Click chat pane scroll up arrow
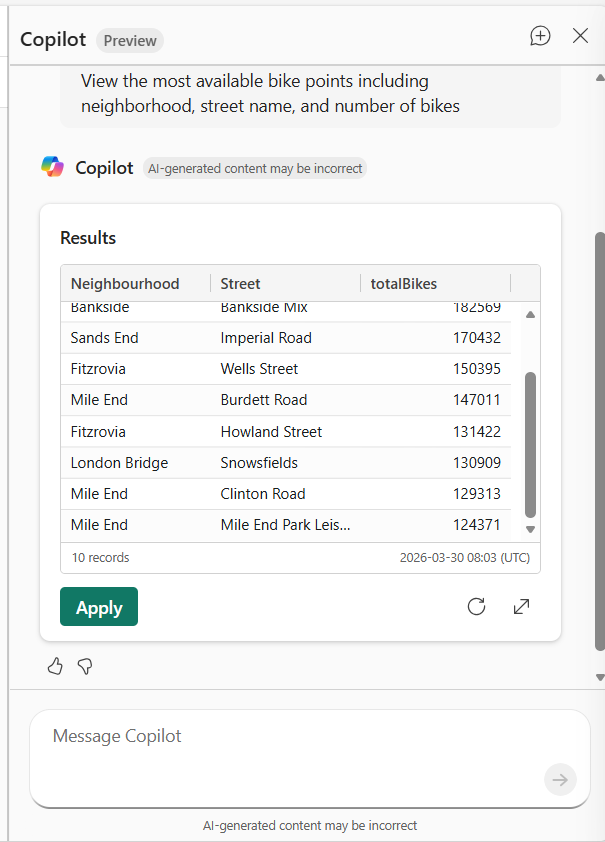 click(x=600, y=78)
